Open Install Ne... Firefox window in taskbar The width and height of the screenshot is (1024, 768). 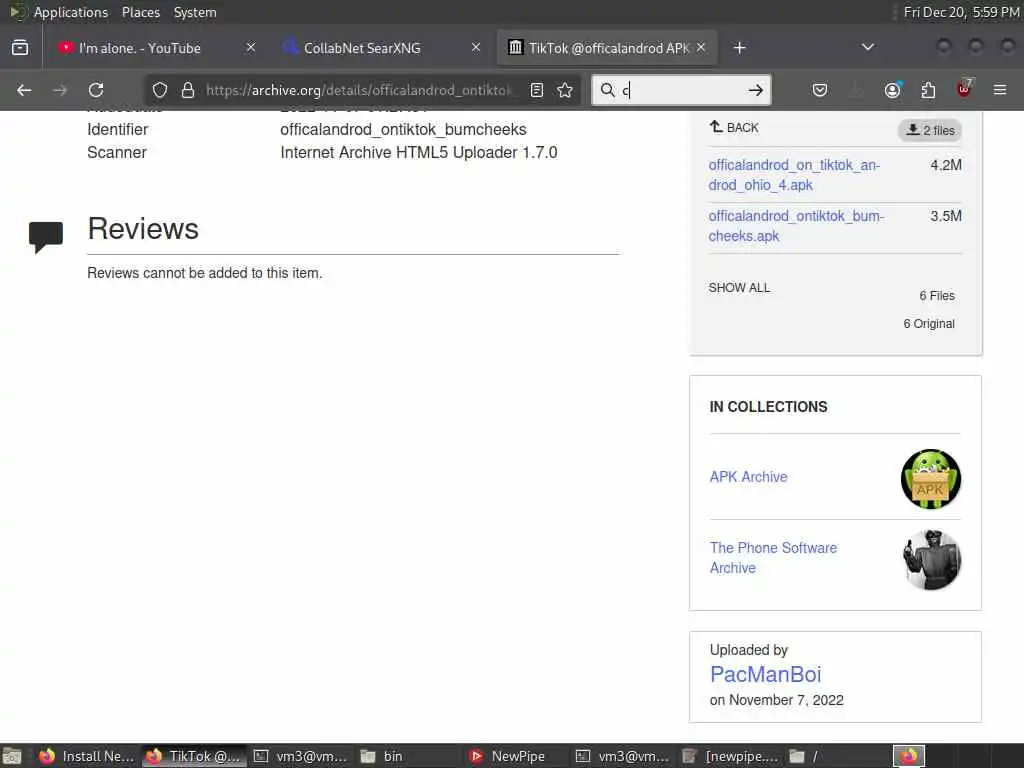coord(86,756)
